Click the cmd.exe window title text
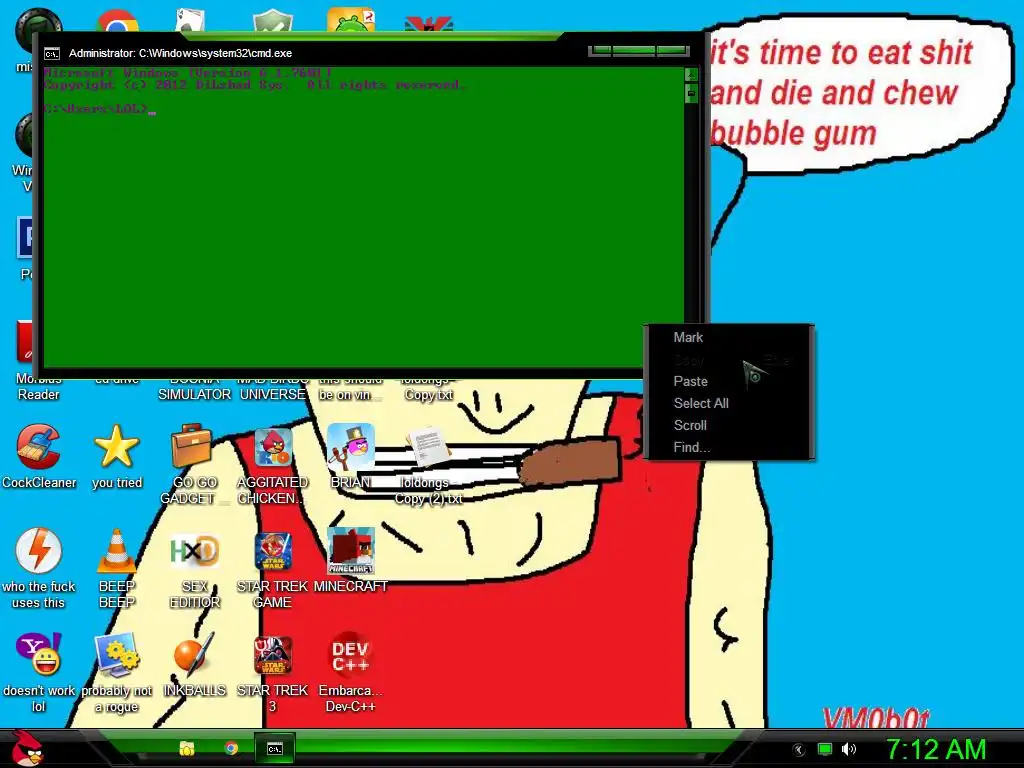 pos(180,54)
